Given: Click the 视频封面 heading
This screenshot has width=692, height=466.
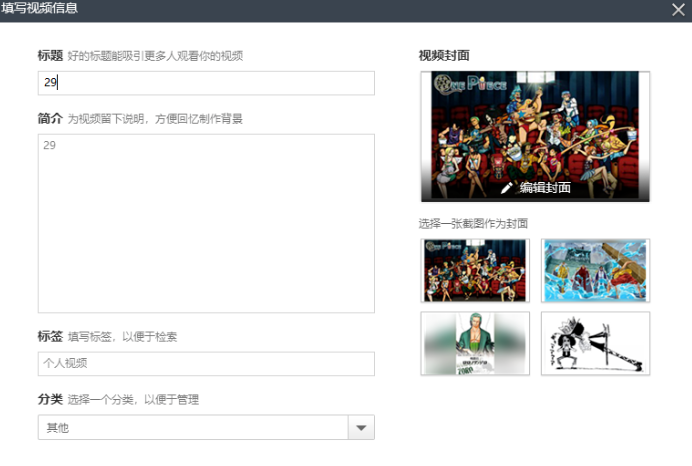Looking at the screenshot, I should click(x=444, y=56).
